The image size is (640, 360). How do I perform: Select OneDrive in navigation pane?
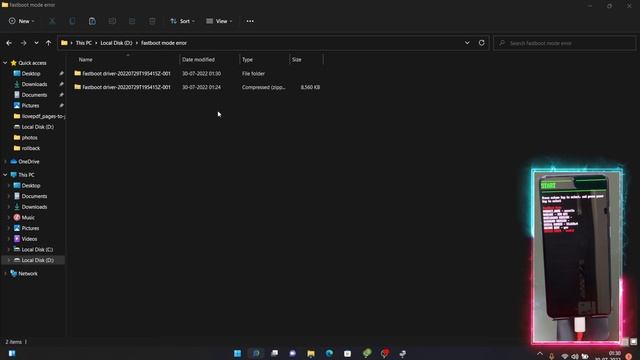29,162
